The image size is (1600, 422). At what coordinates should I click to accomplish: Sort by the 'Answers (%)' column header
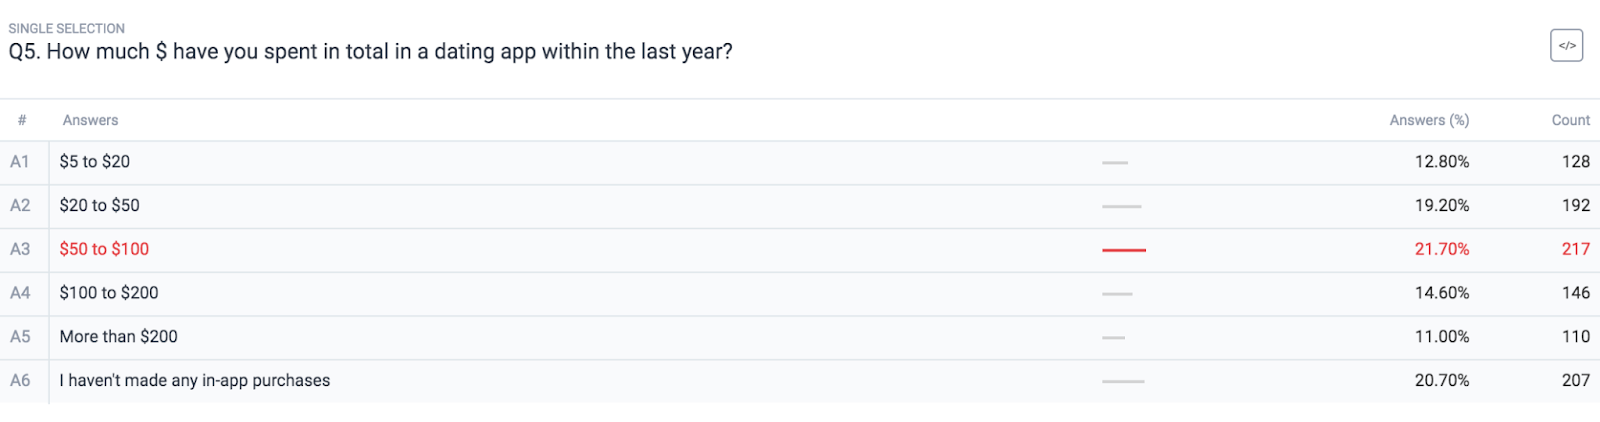tap(1429, 120)
